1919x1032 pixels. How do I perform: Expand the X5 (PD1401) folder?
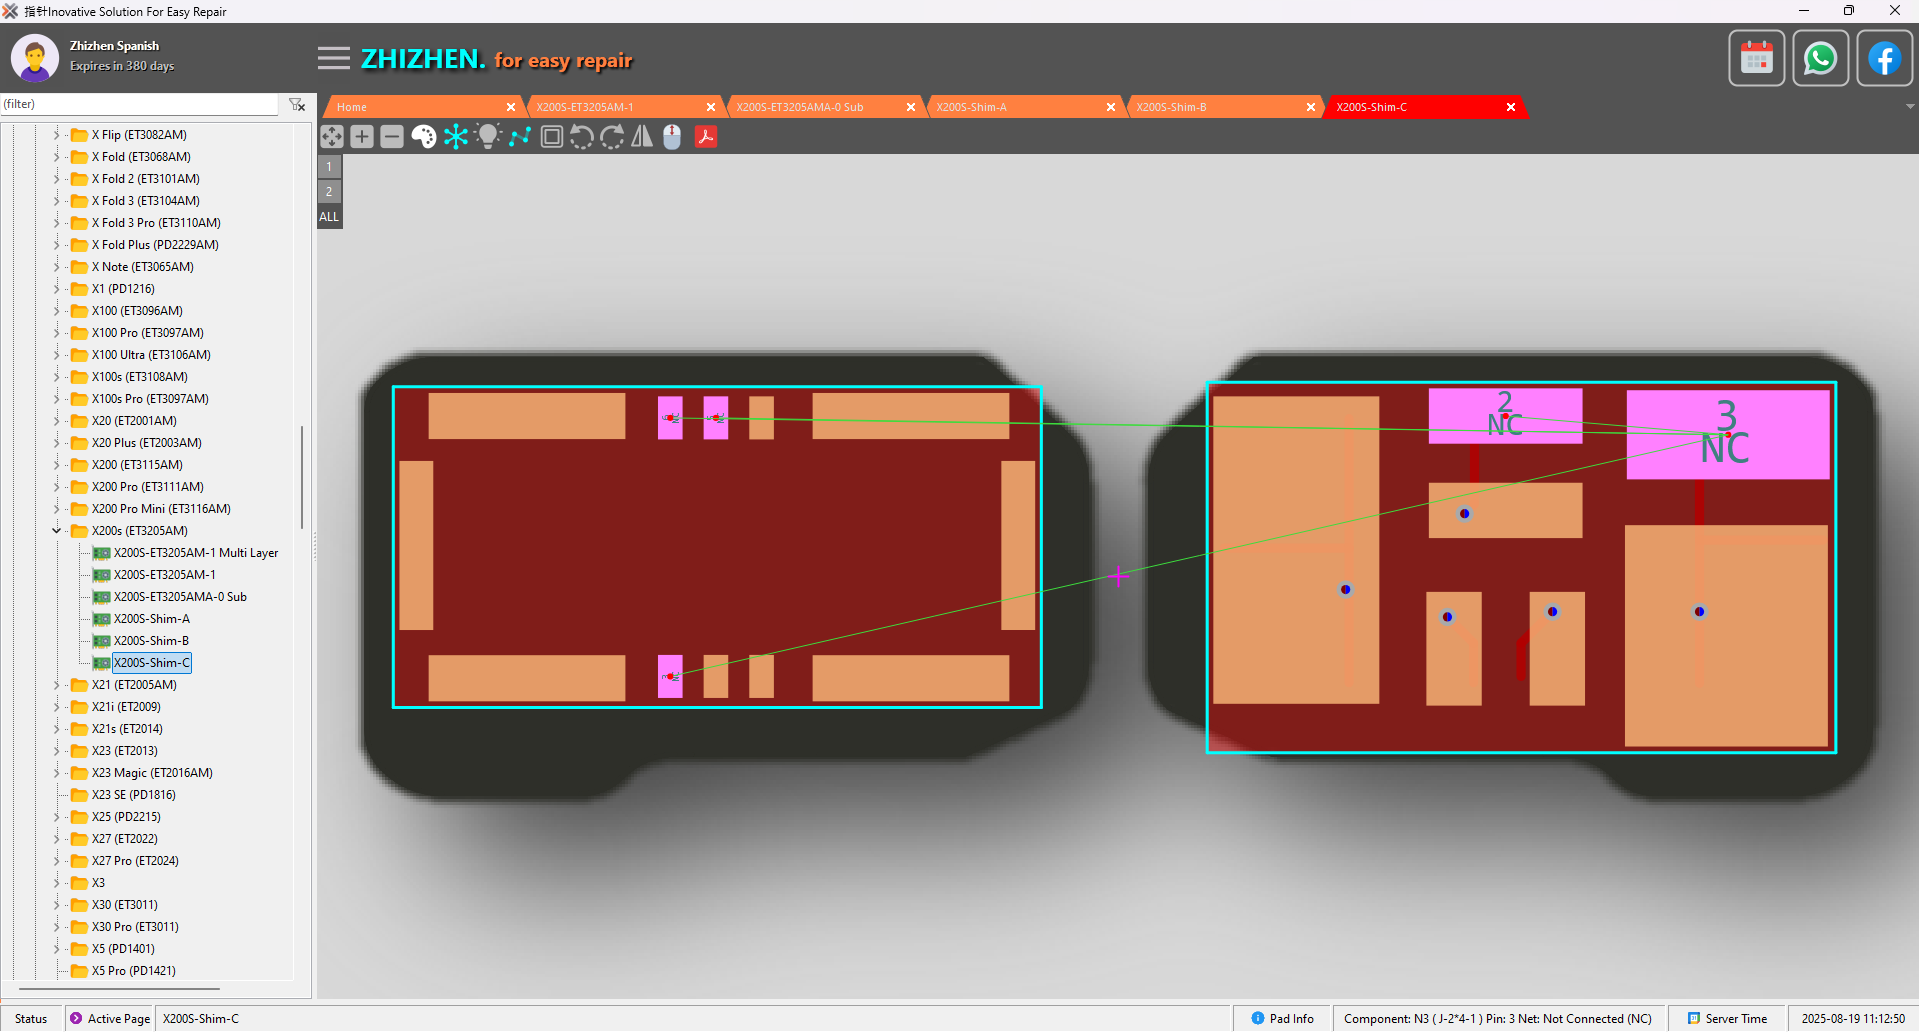point(56,949)
